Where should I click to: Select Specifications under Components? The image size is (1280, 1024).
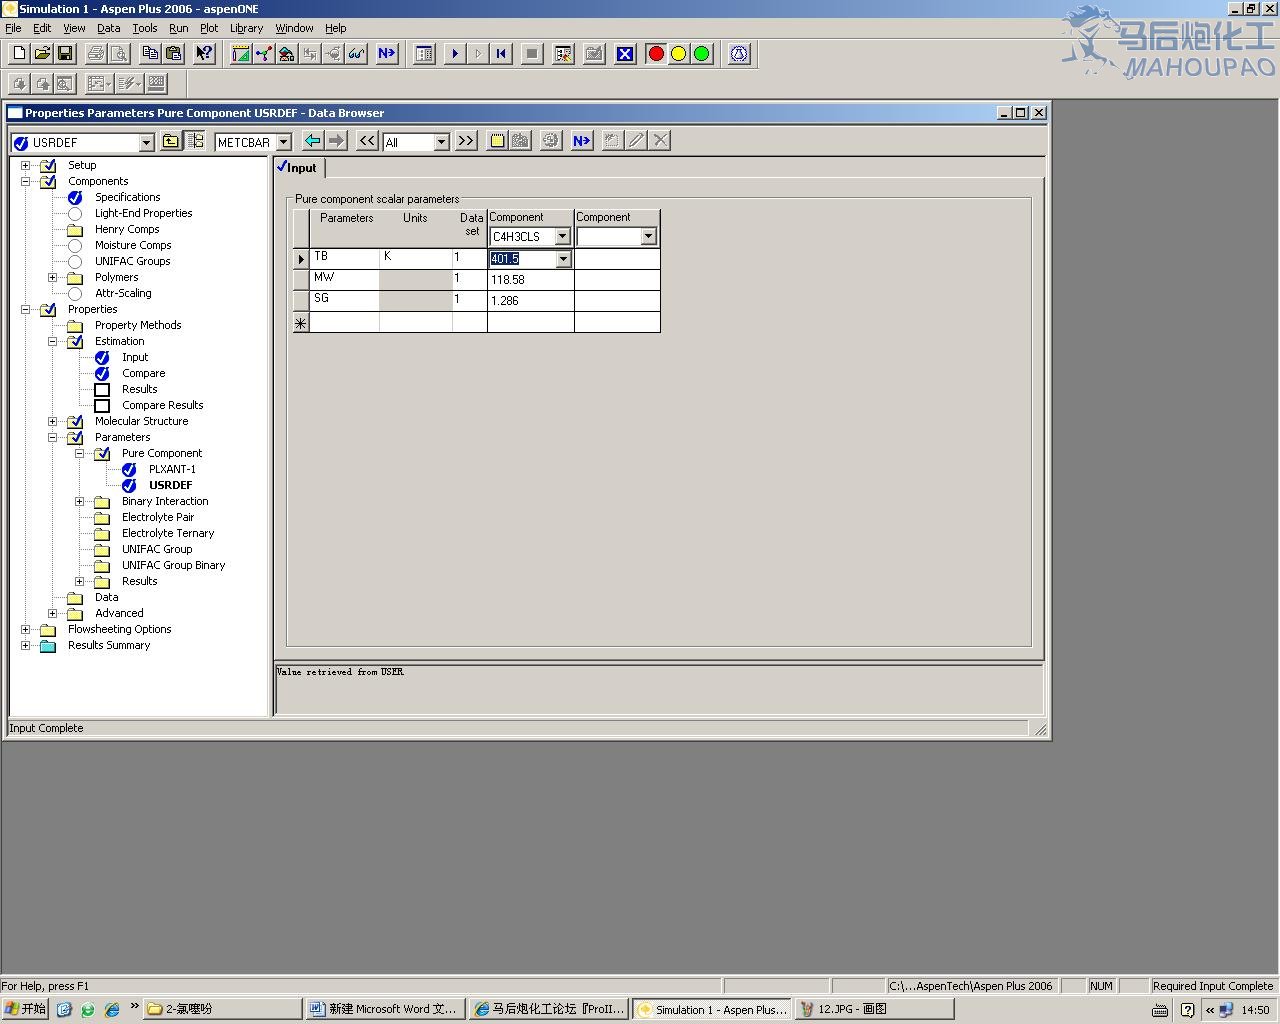[x=127, y=197]
